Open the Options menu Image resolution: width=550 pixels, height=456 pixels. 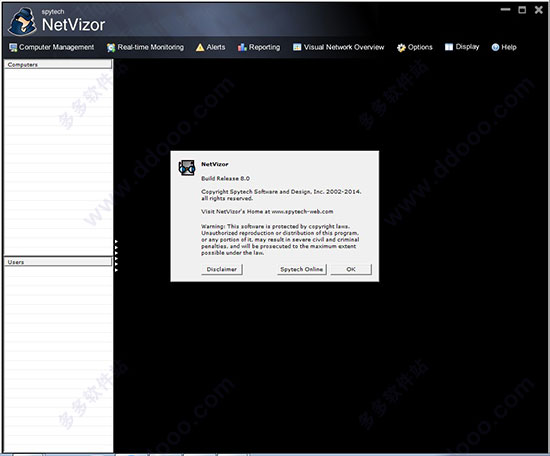pyautogui.click(x=415, y=47)
